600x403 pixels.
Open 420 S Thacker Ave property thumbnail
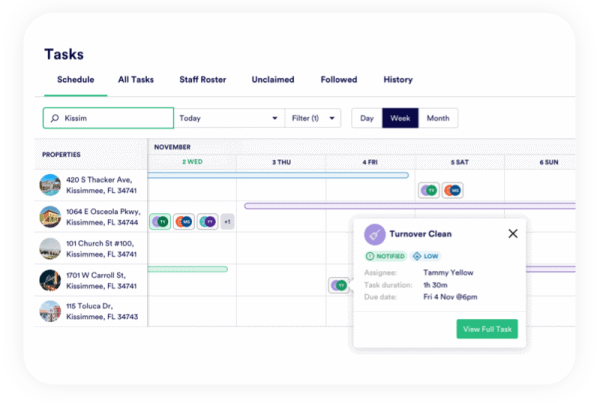pos(50,185)
